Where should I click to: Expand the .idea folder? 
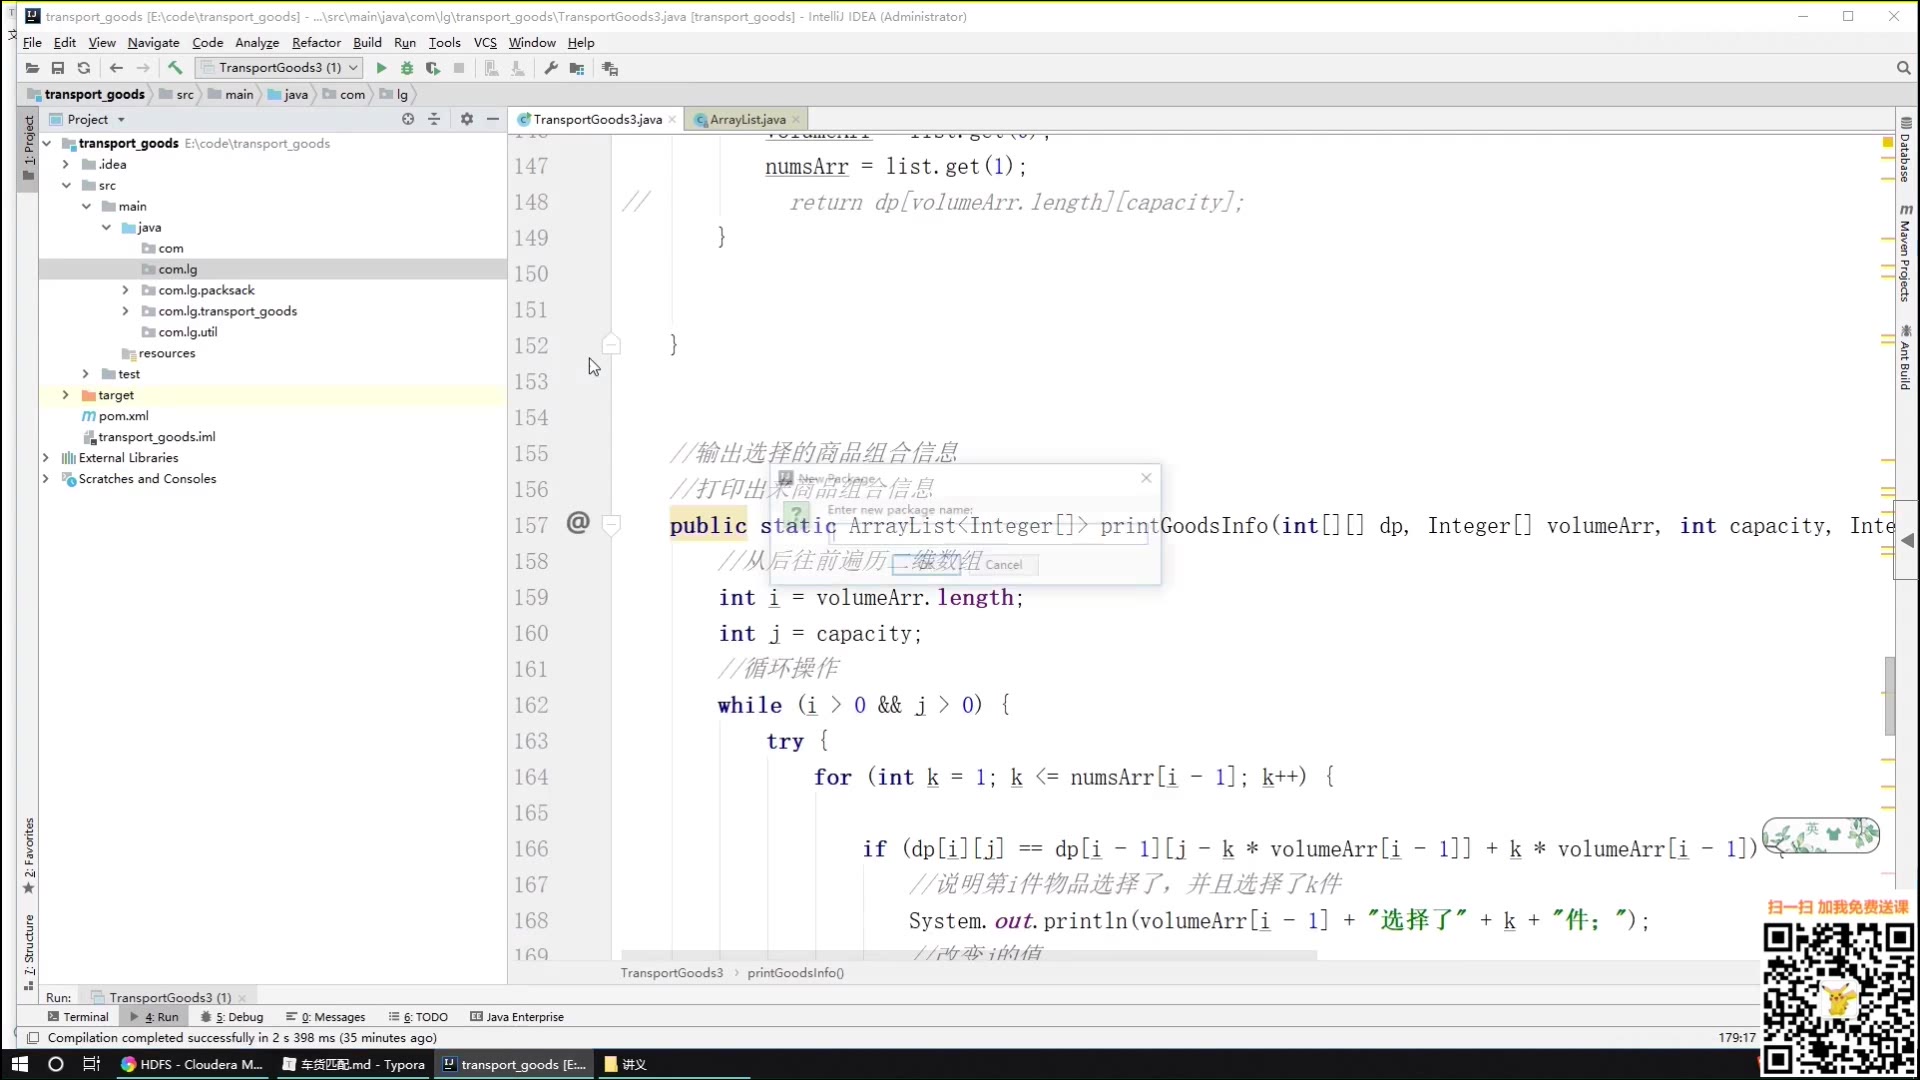tap(66, 164)
